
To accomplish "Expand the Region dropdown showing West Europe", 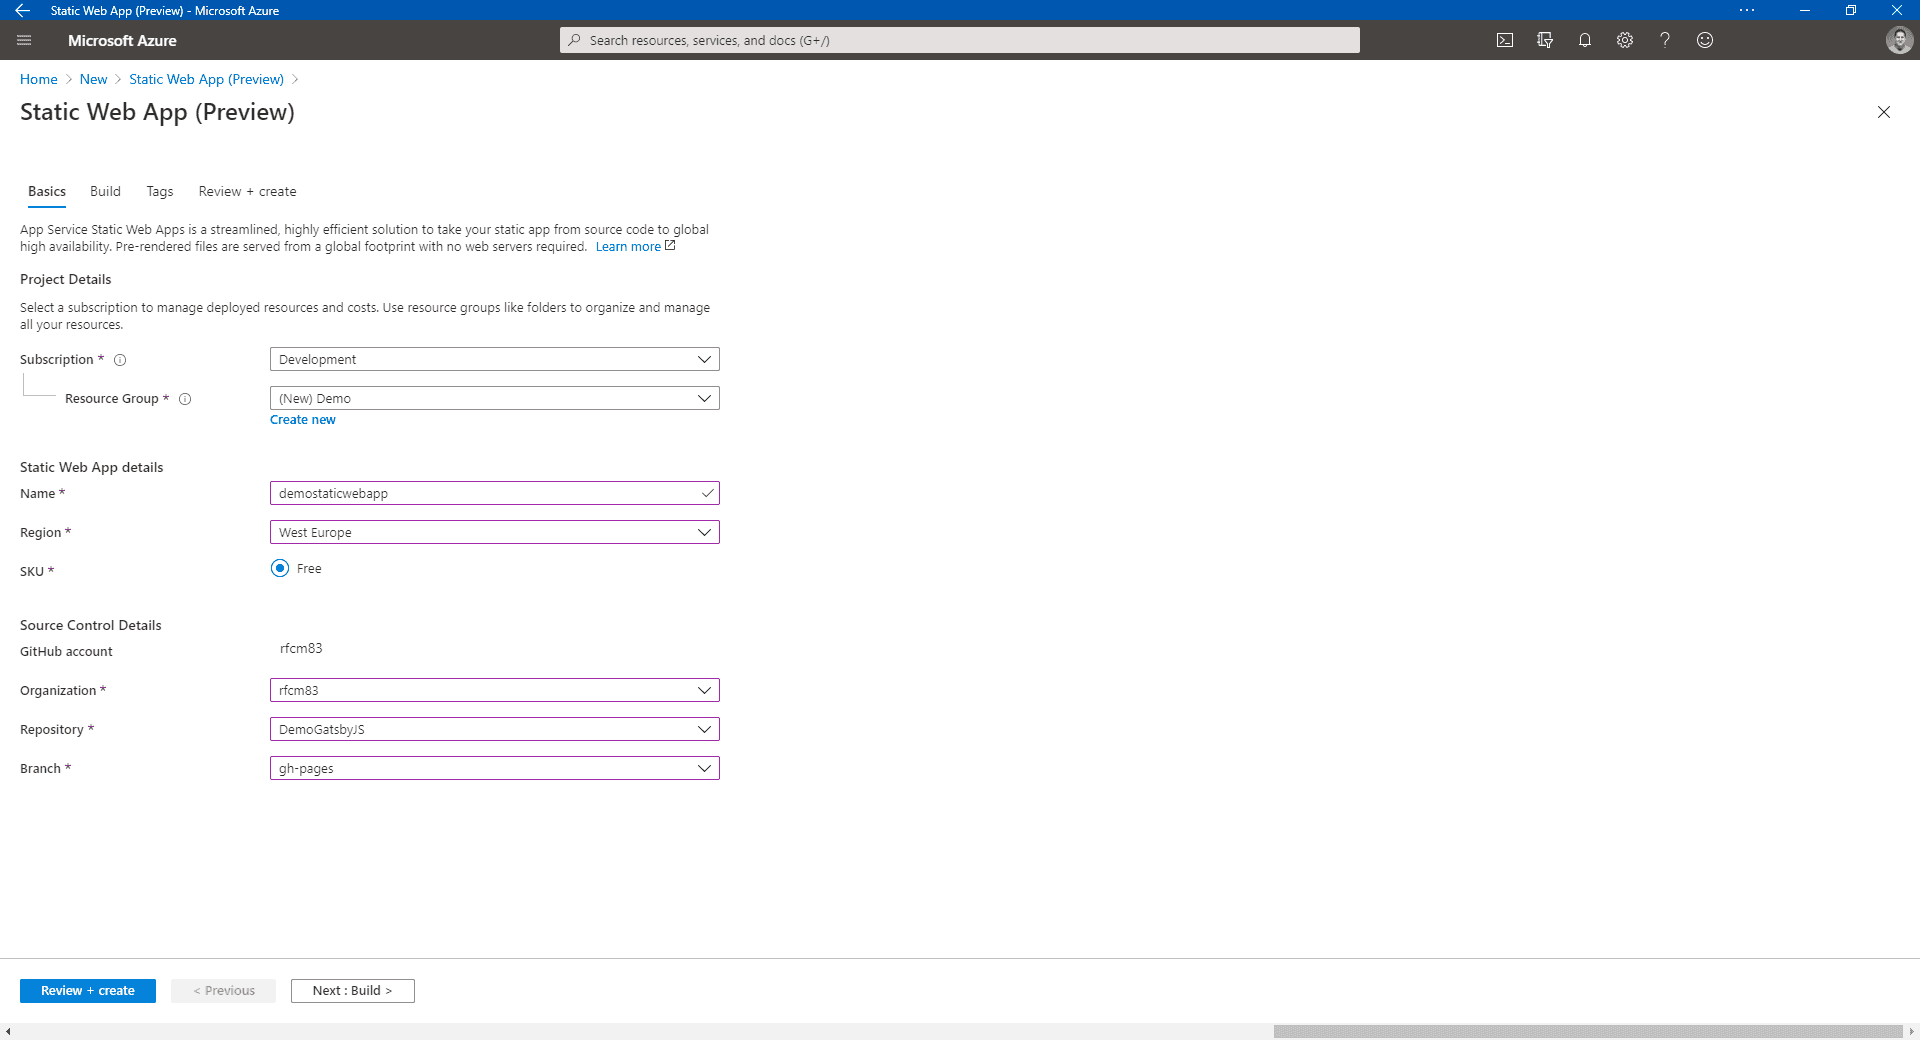I will 494,532.
